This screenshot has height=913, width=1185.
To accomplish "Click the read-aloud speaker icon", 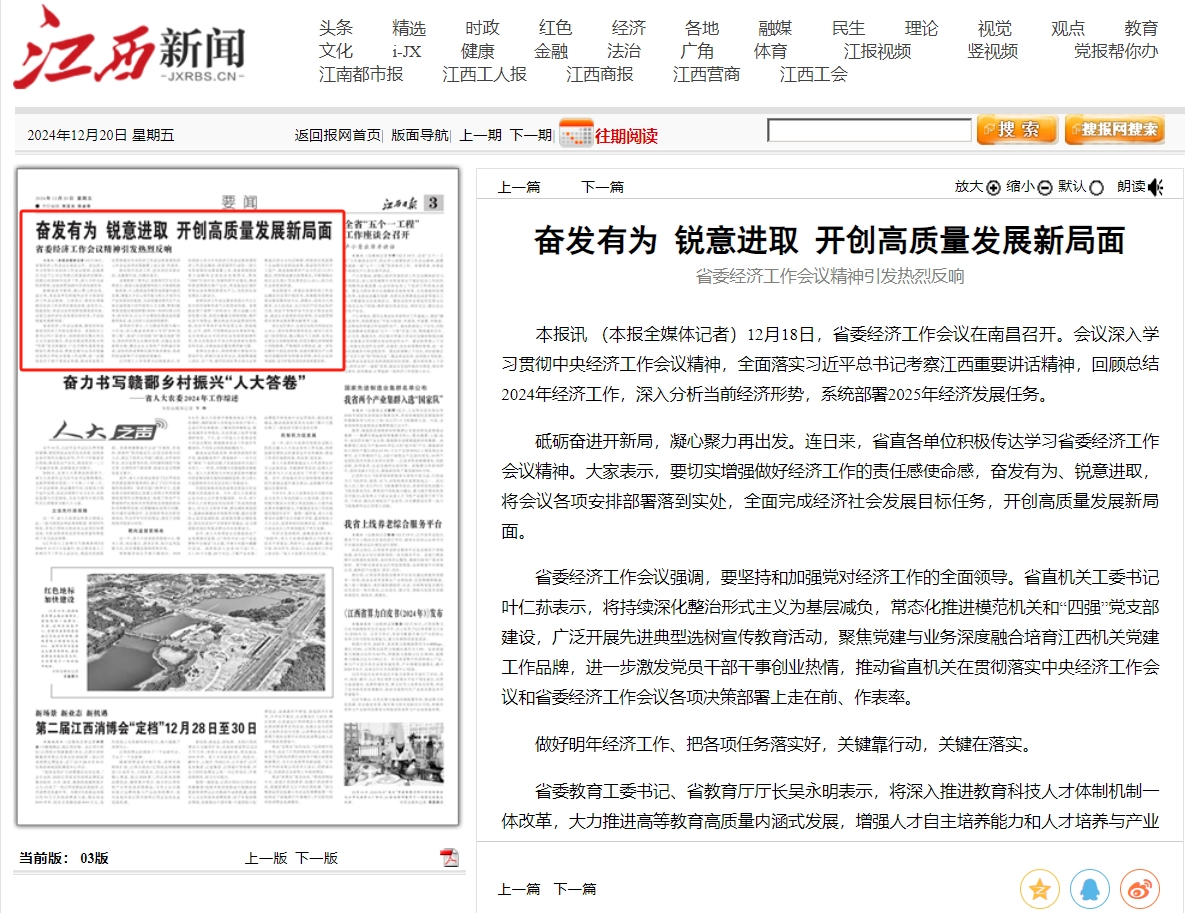I will [1156, 187].
